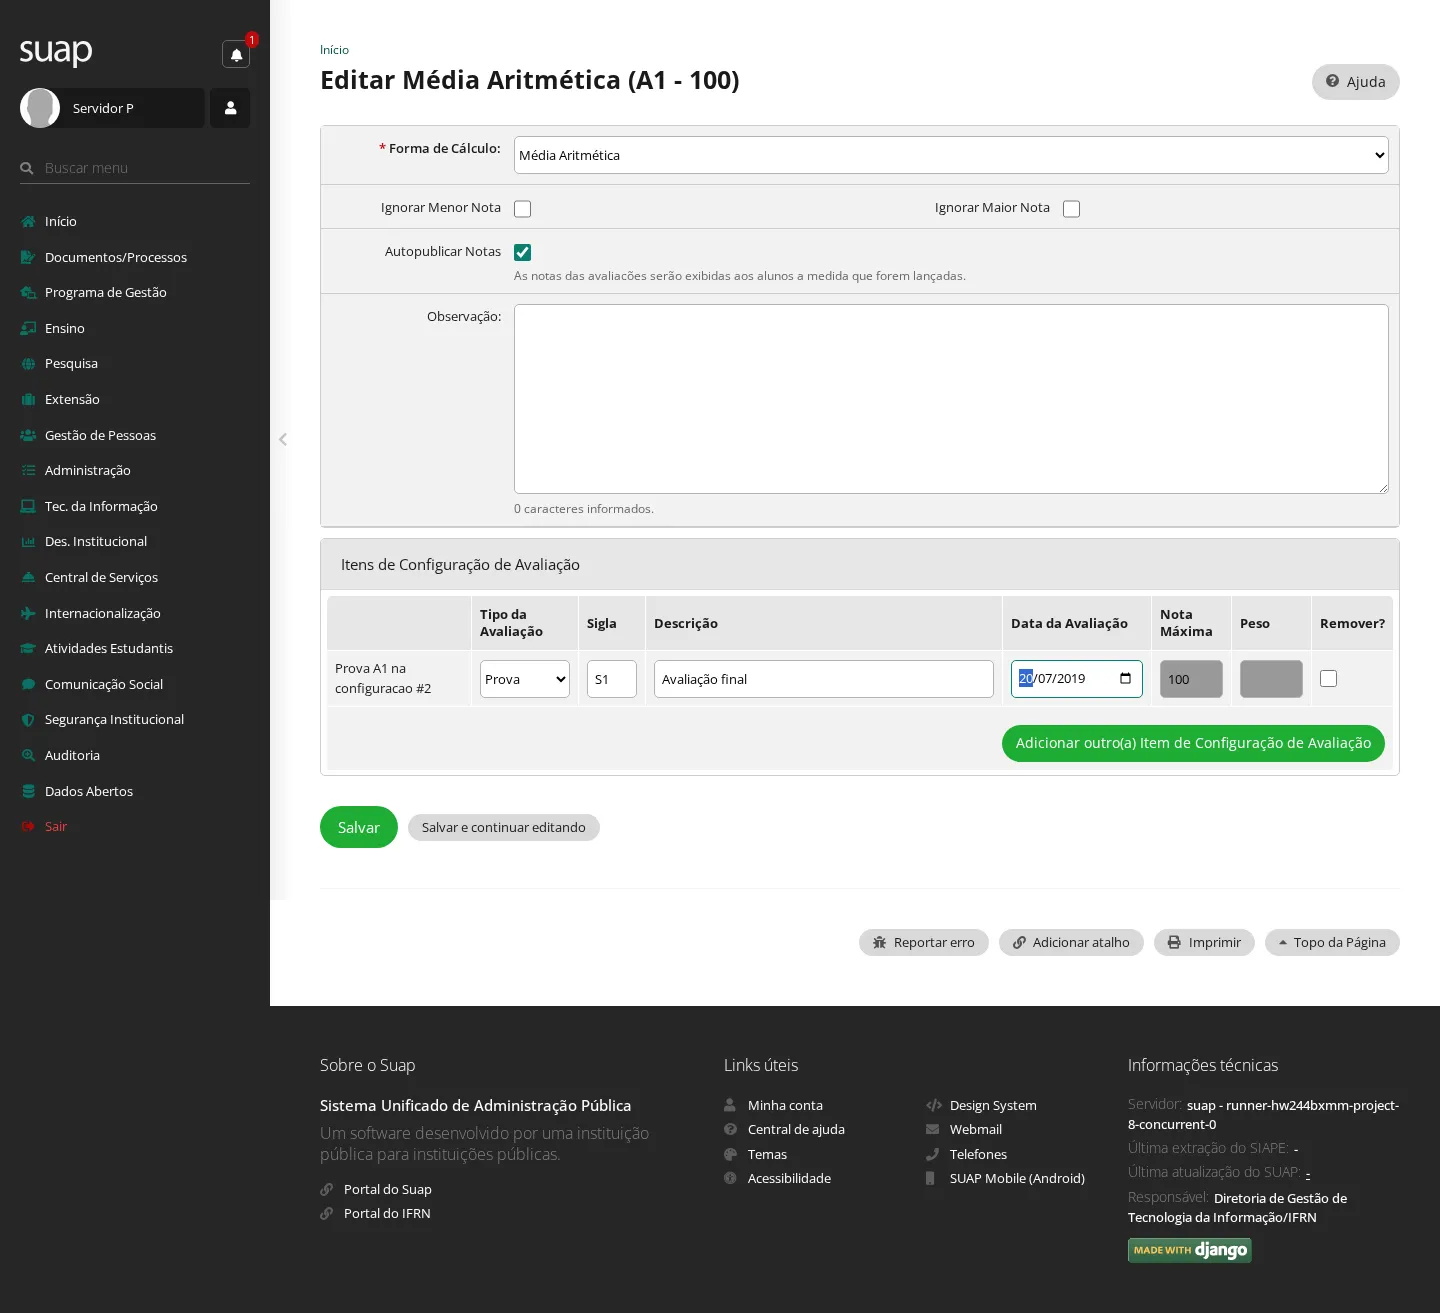Click the Gestão de Pessoas icon
The width and height of the screenshot is (1440, 1313).
(x=28, y=435)
